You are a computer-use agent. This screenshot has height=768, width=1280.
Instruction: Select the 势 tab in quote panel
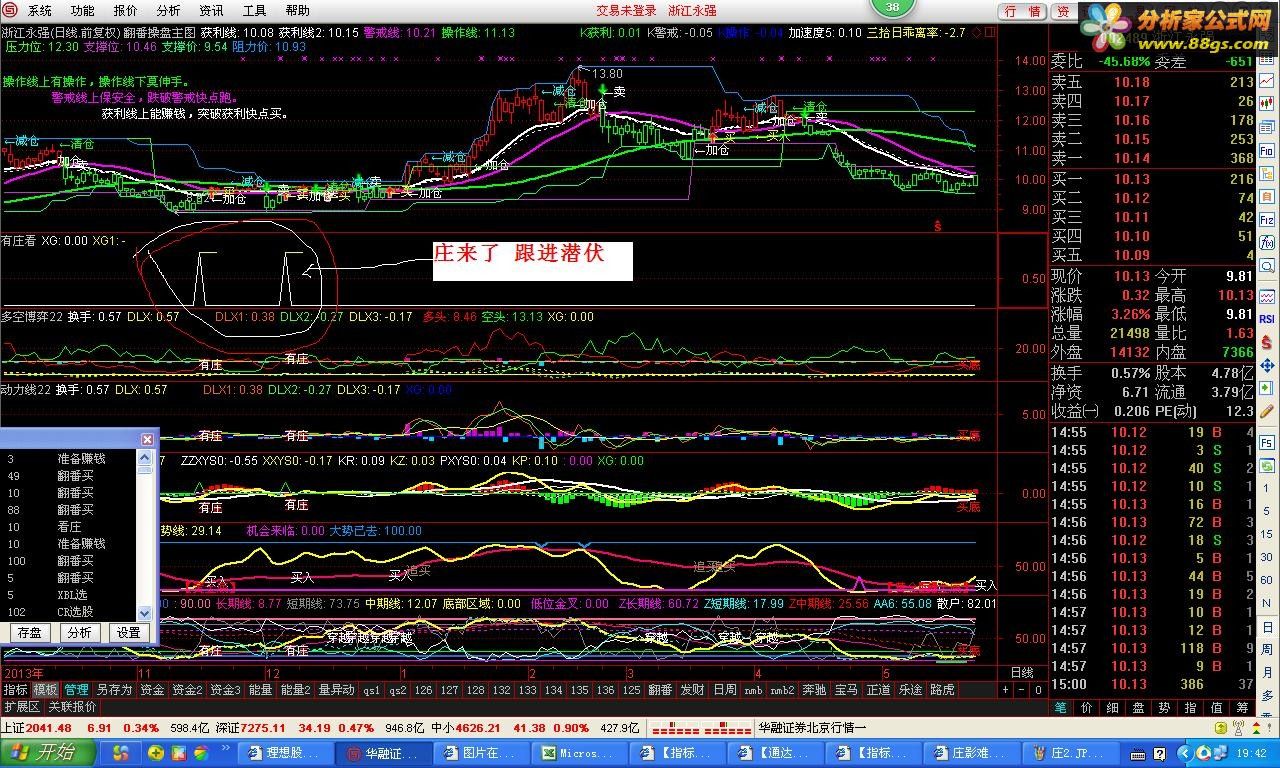(x=1164, y=707)
